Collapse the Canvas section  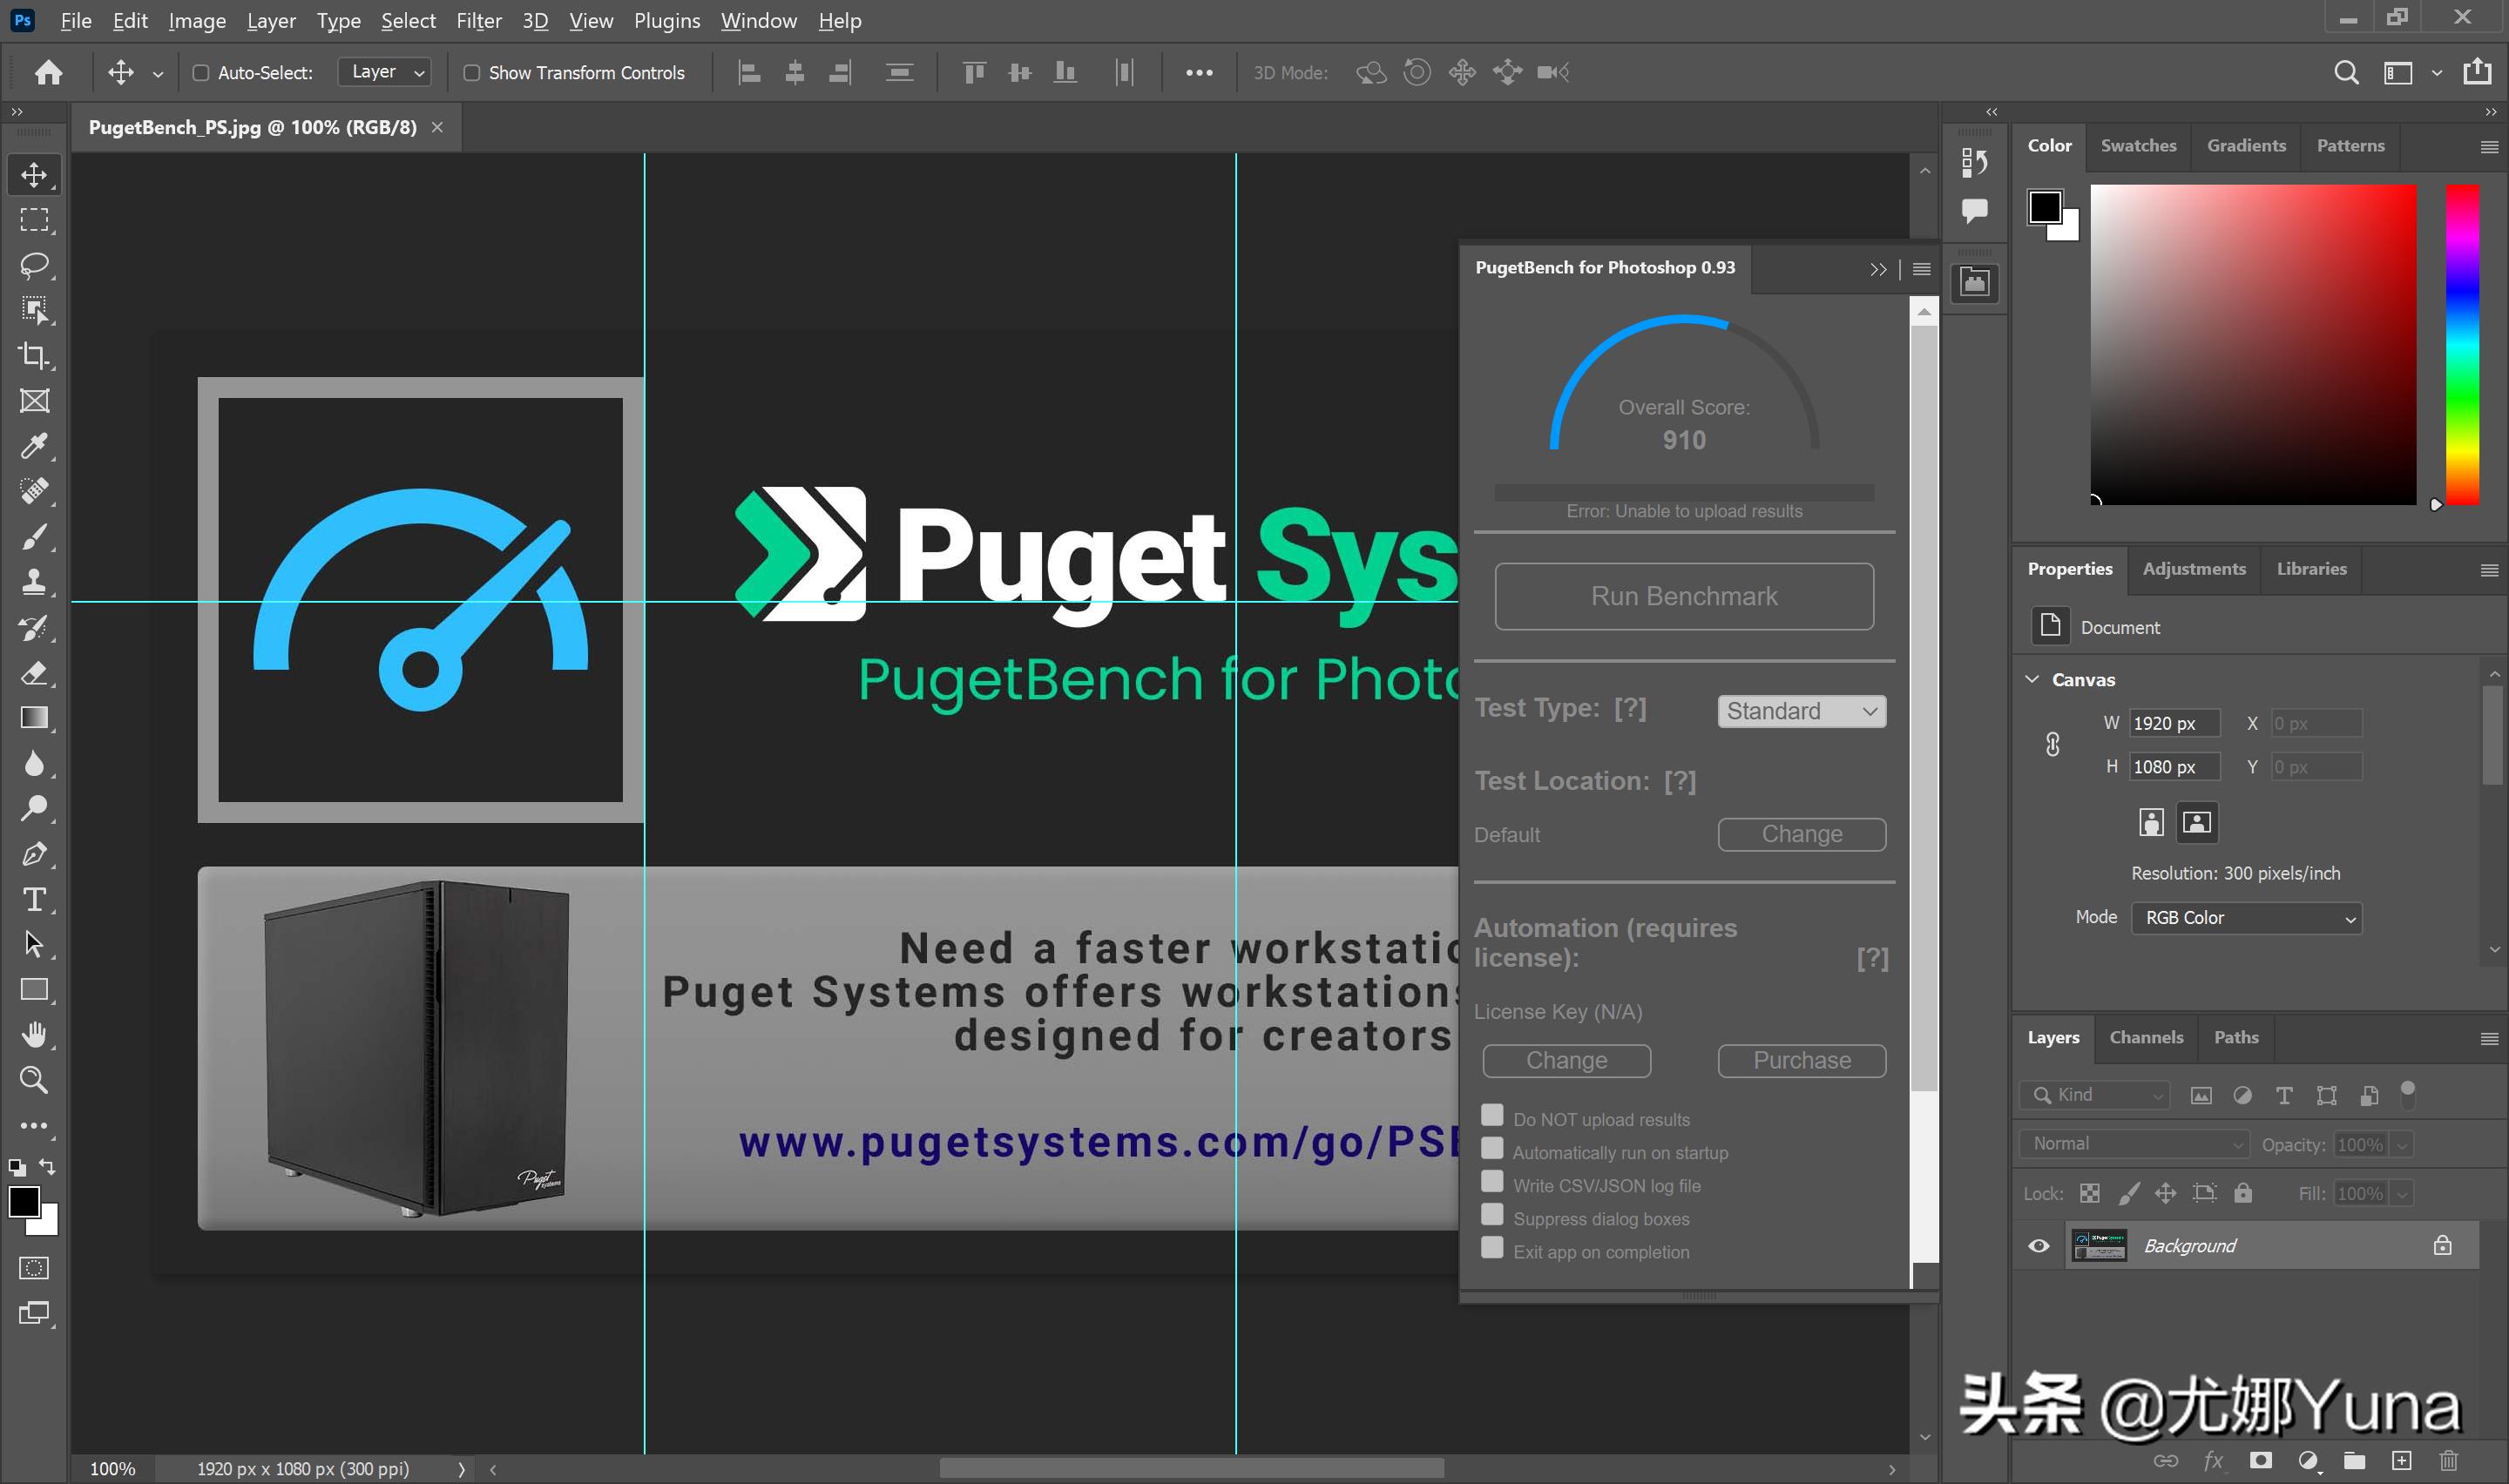click(x=2032, y=679)
